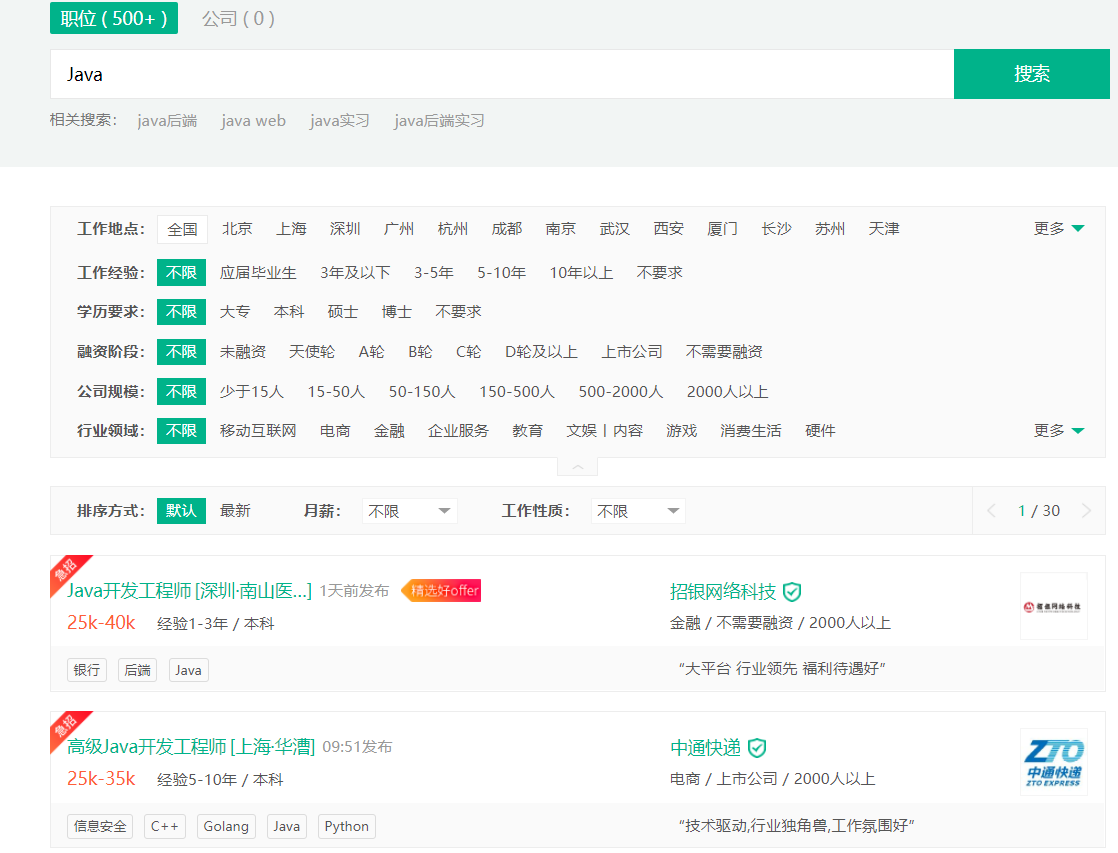Click the 精选好offer badge
This screenshot has width=1118, height=853.
click(441, 591)
